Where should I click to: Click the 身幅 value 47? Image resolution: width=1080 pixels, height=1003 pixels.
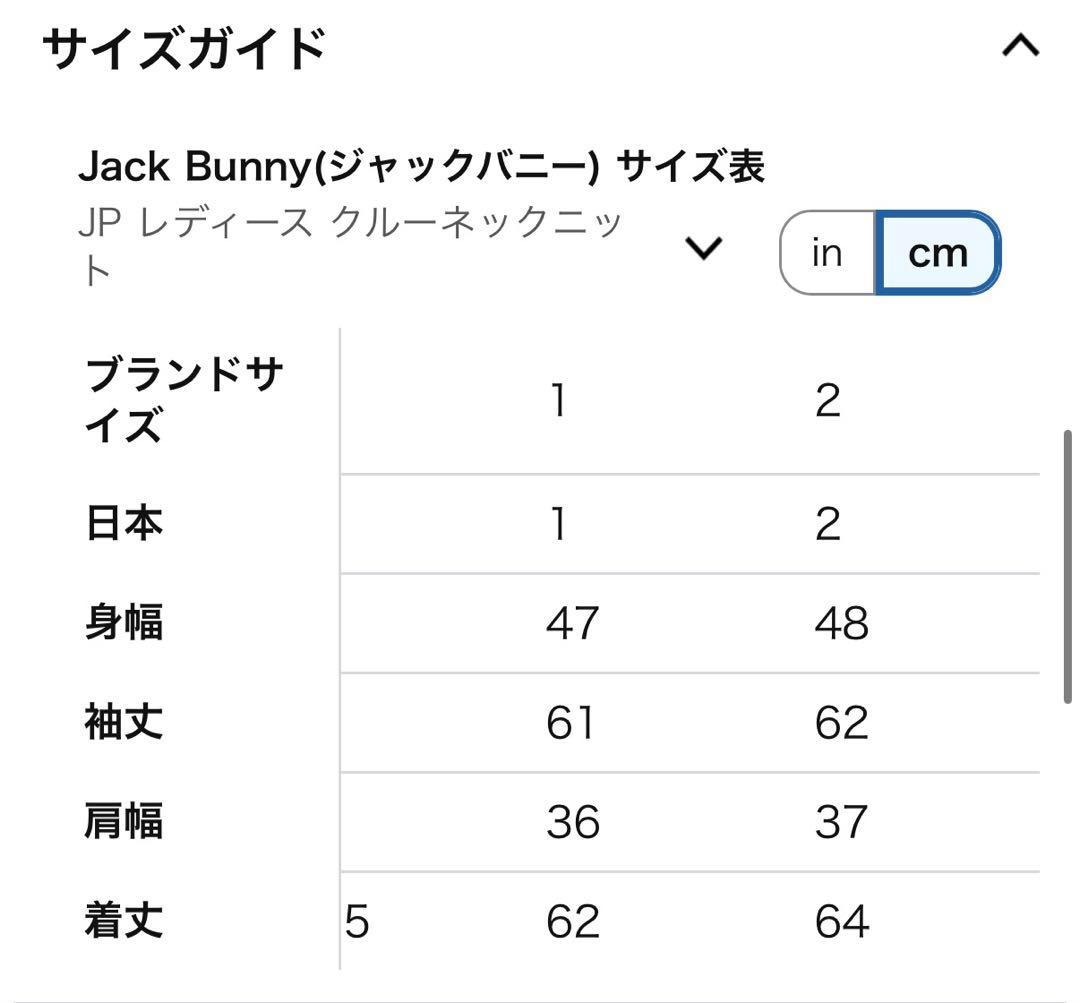click(x=572, y=622)
